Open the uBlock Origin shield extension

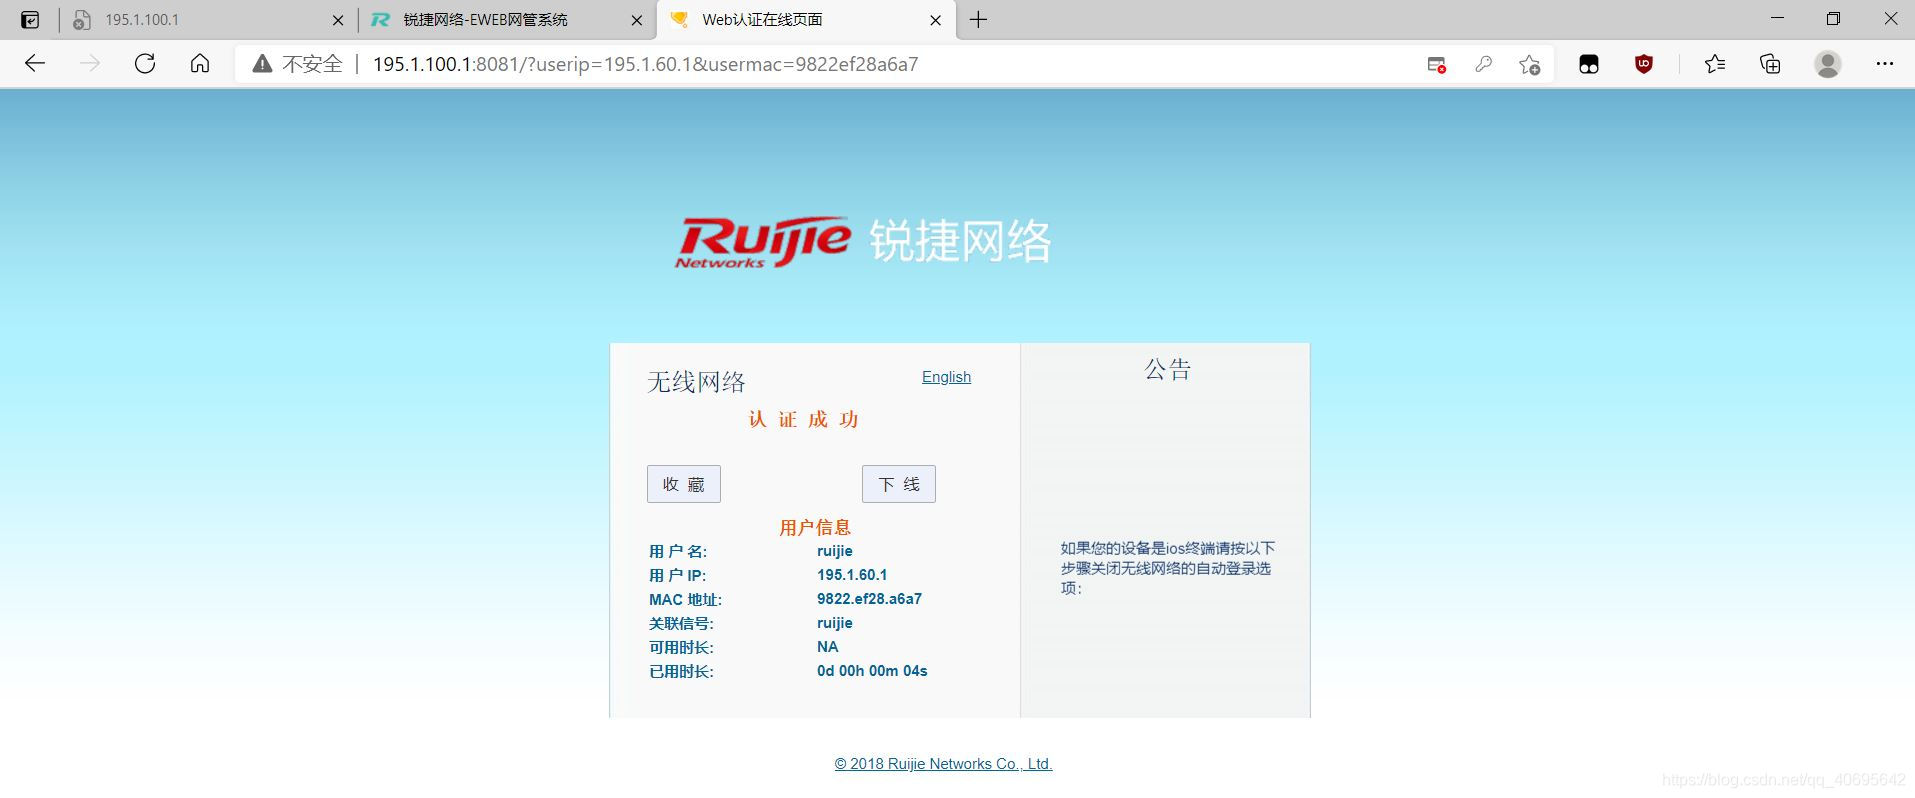pyautogui.click(x=1643, y=64)
